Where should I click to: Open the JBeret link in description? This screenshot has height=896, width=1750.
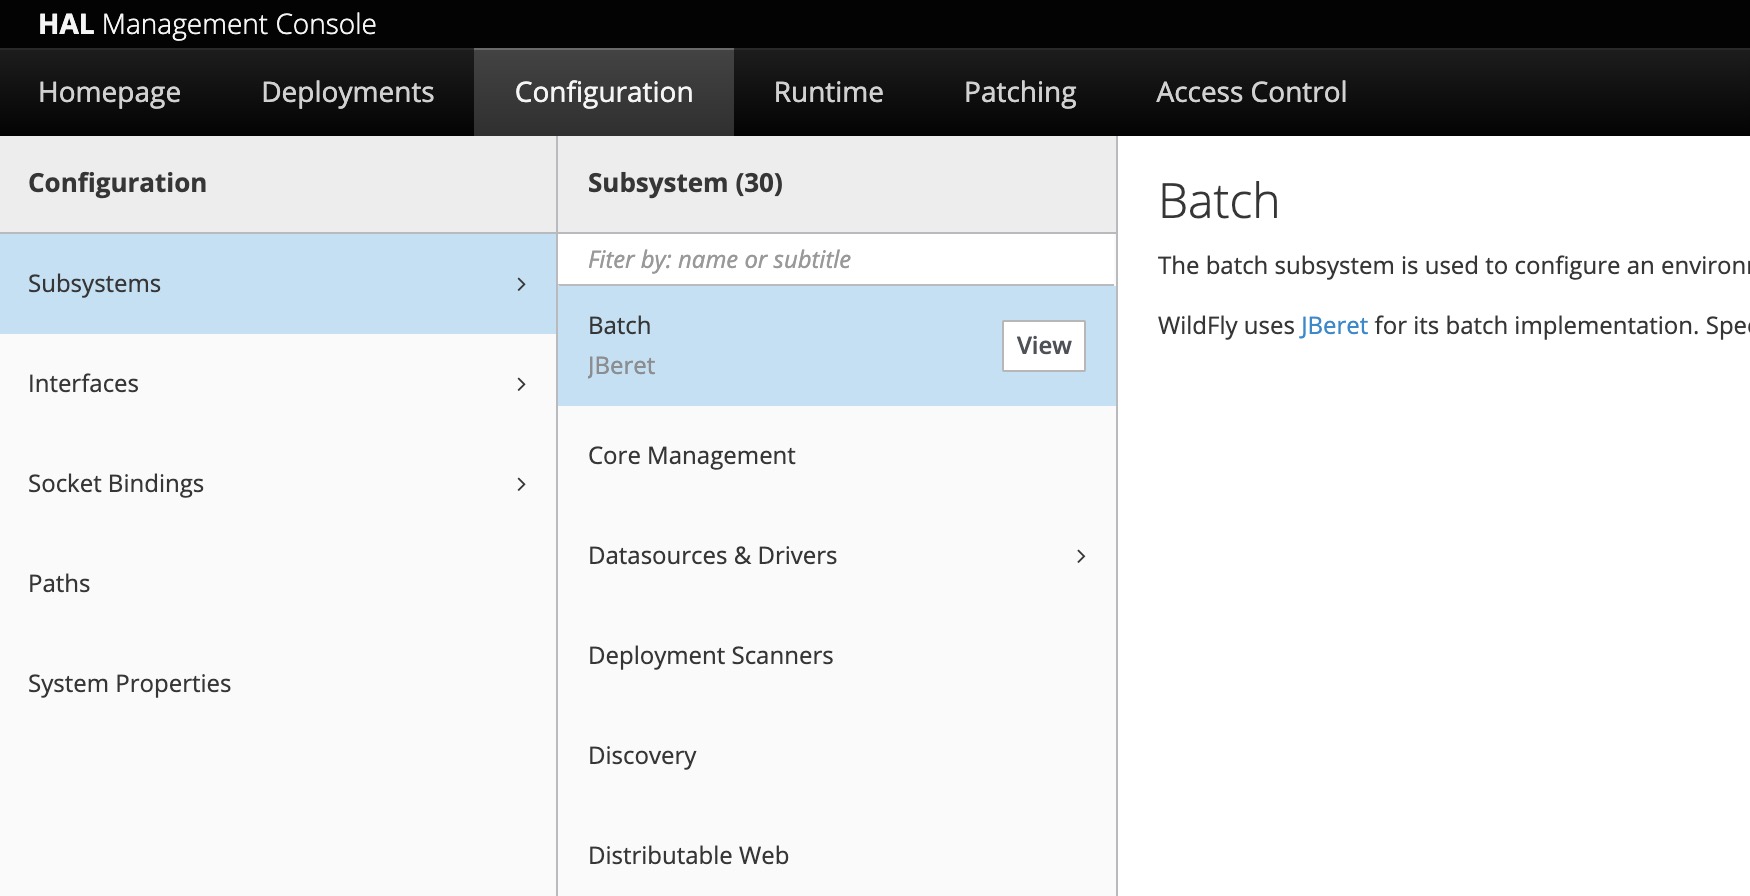pos(1334,326)
